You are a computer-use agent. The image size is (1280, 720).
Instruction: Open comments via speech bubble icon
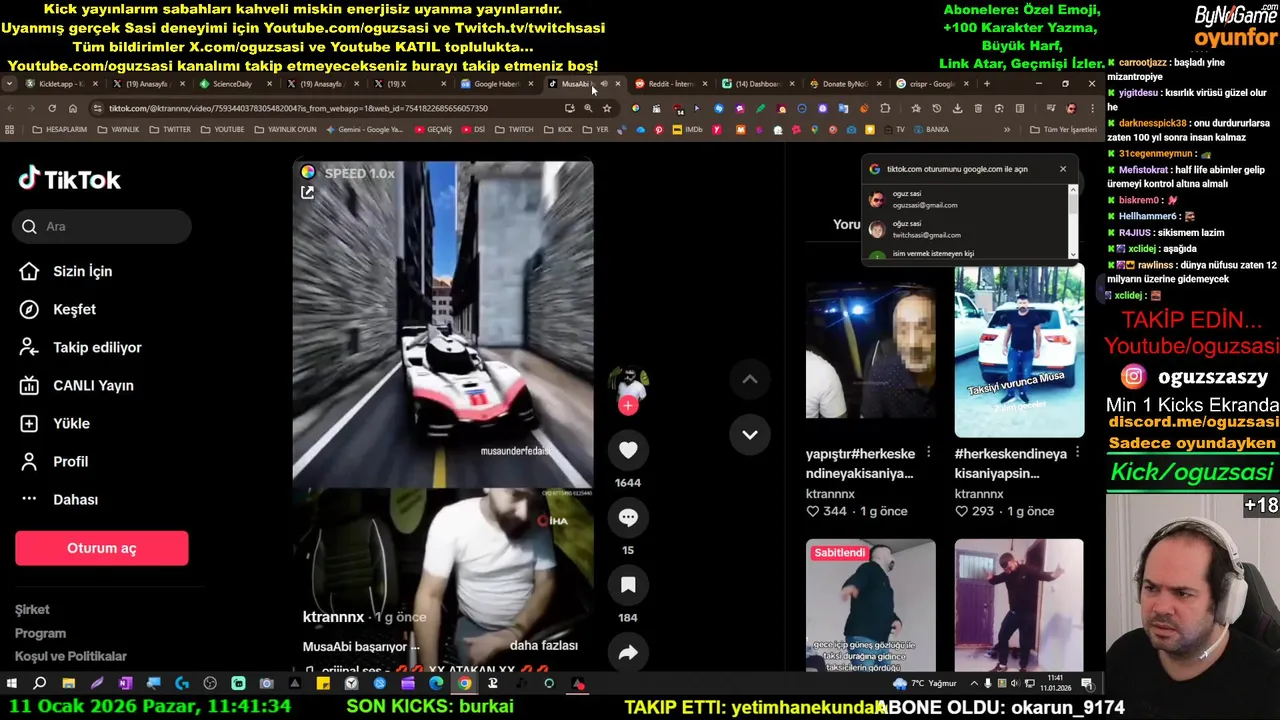point(628,517)
